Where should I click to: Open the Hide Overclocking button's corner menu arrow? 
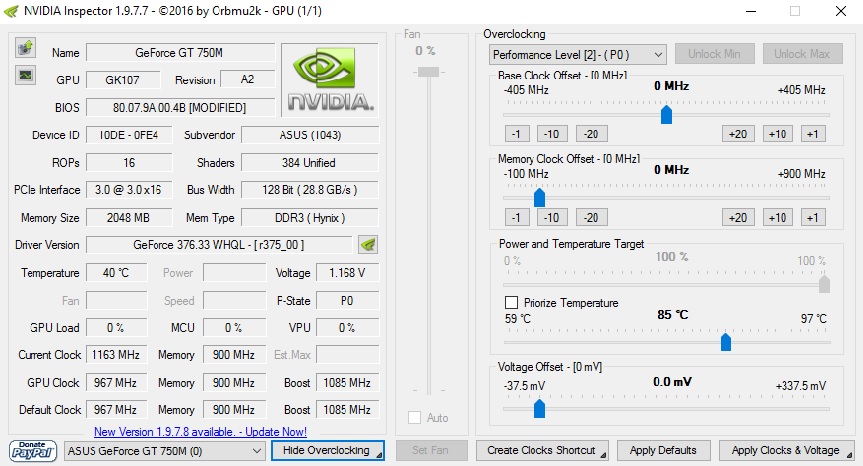(x=379, y=455)
